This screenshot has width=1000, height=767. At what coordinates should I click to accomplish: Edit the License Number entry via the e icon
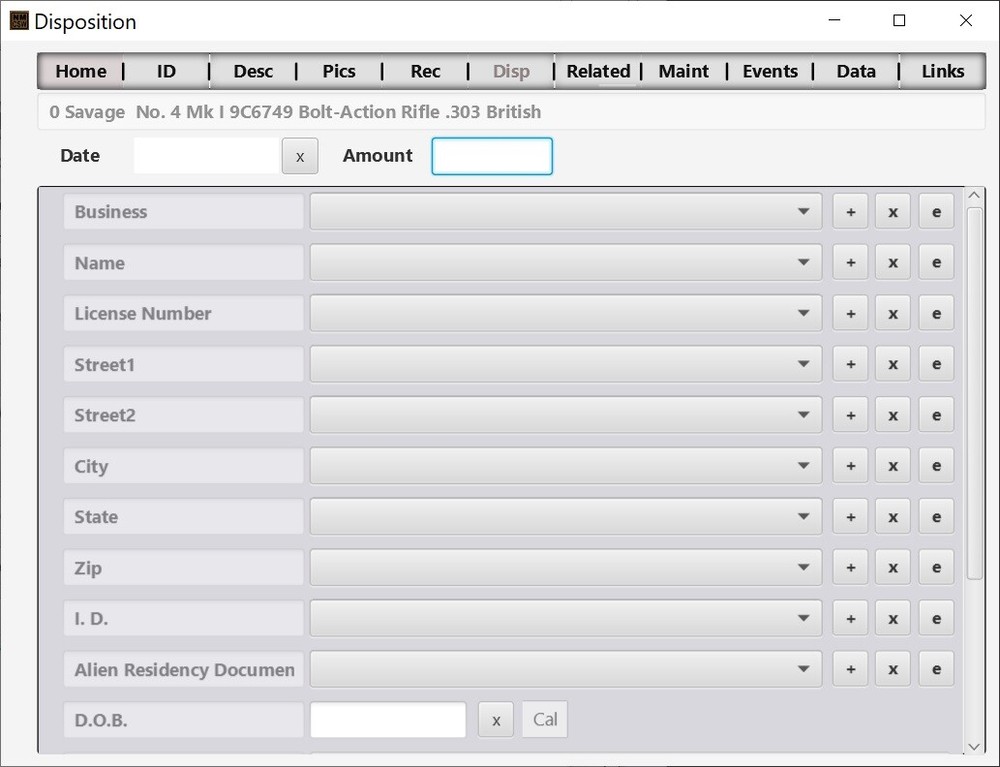(x=936, y=312)
